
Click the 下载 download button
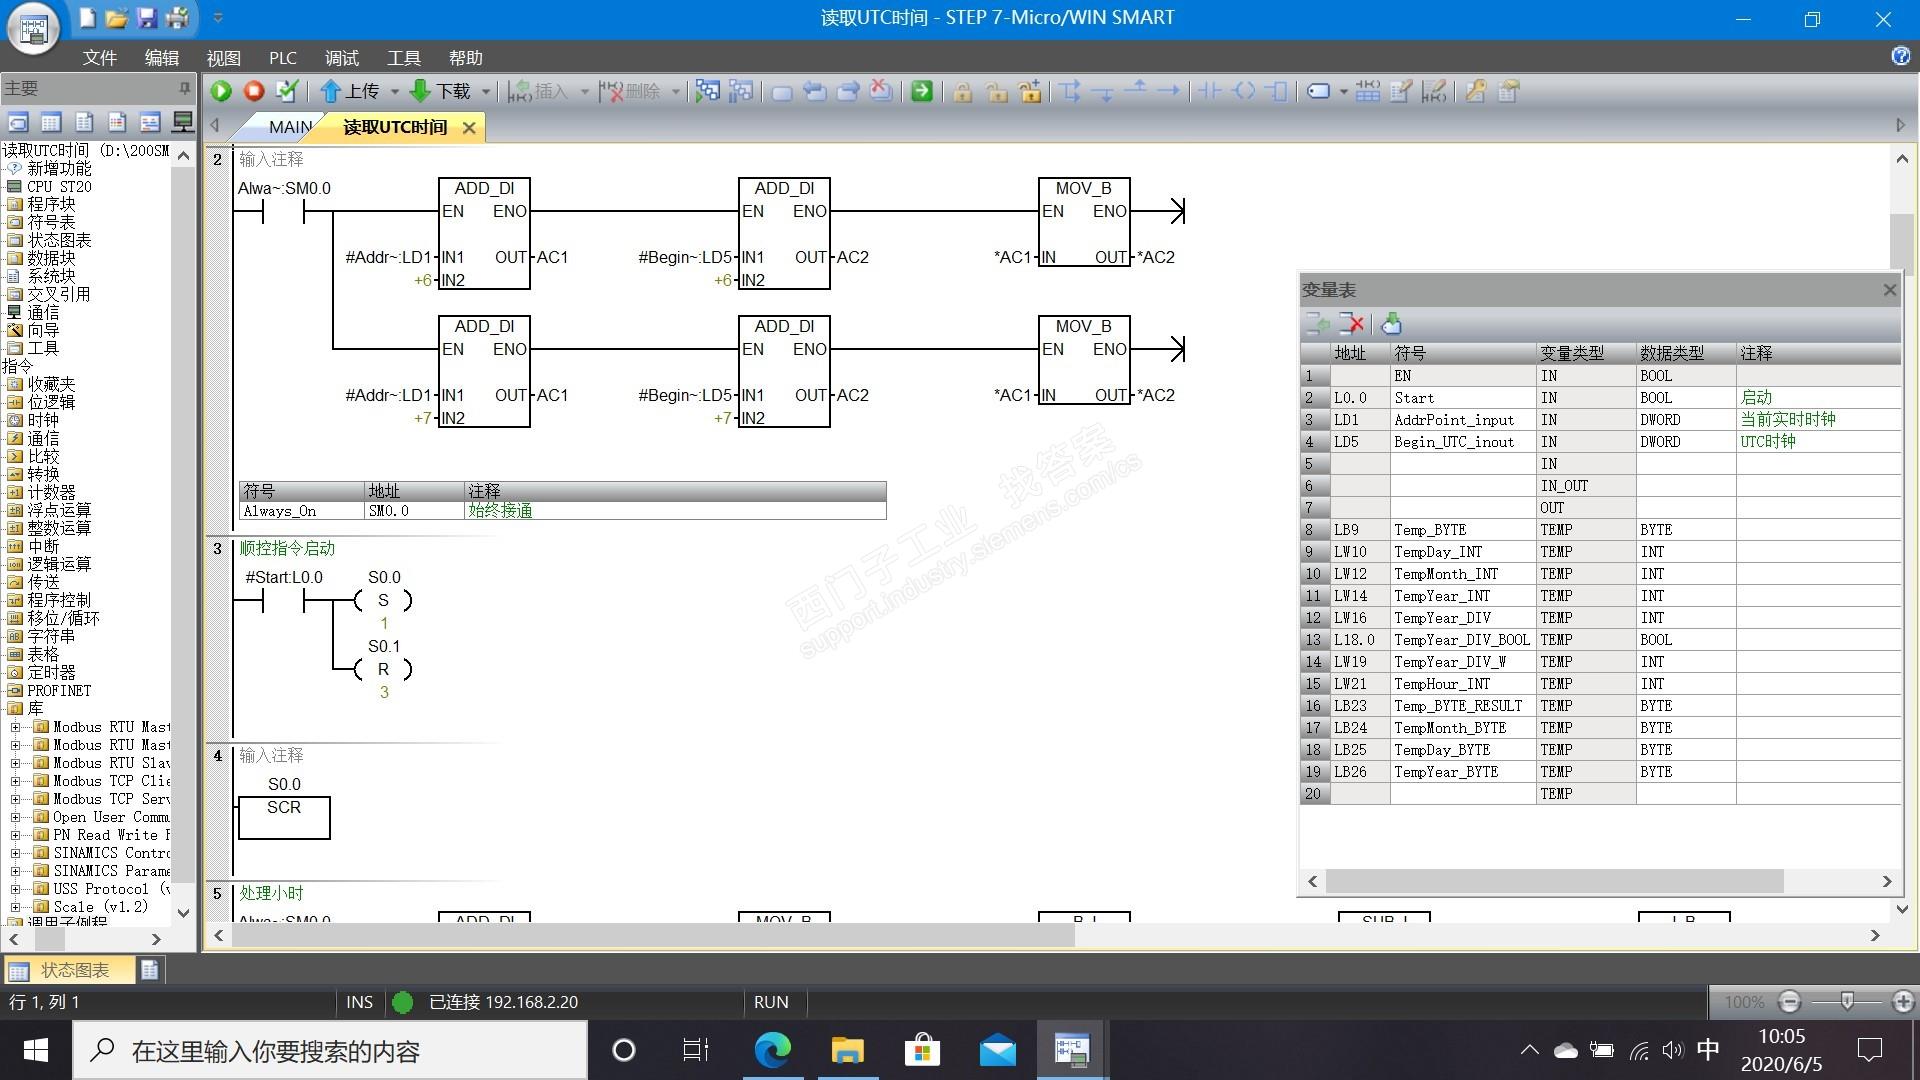[x=441, y=92]
